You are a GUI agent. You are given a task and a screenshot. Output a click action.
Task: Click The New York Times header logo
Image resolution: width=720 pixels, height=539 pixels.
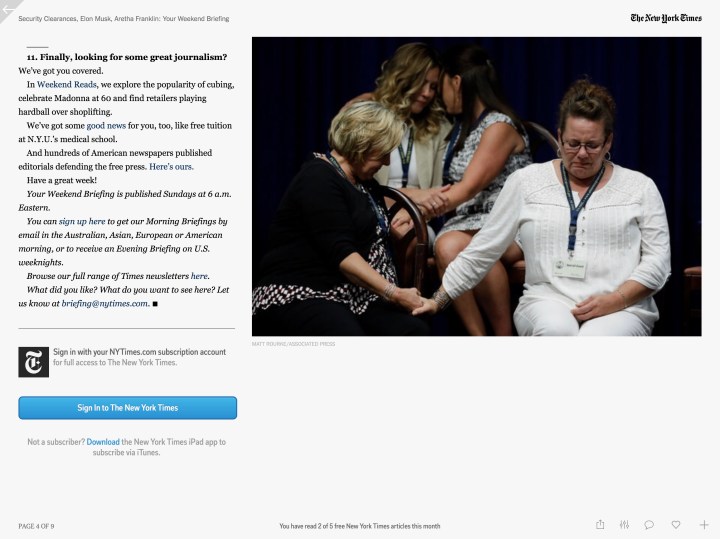pyautogui.click(x=666, y=18)
